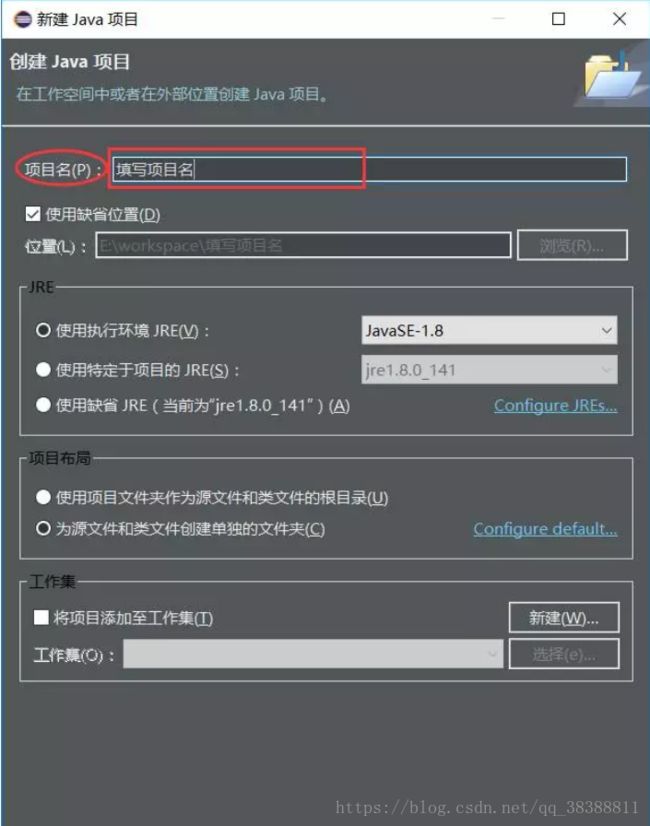This screenshot has height=826, width=650.
Task: Click the Java project folder wizard icon
Action: click(611, 75)
